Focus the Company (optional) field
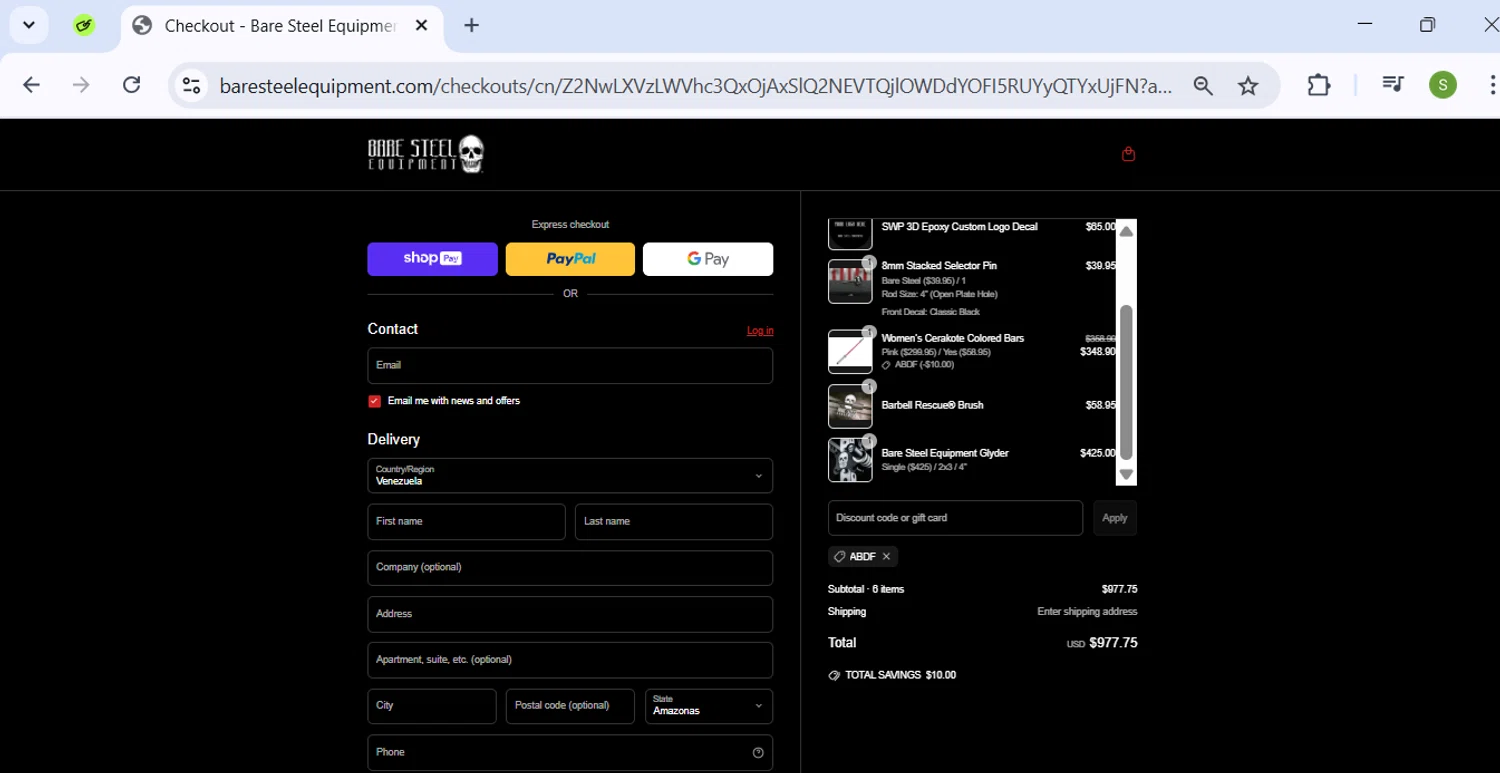The image size is (1500, 773). click(x=570, y=568)
